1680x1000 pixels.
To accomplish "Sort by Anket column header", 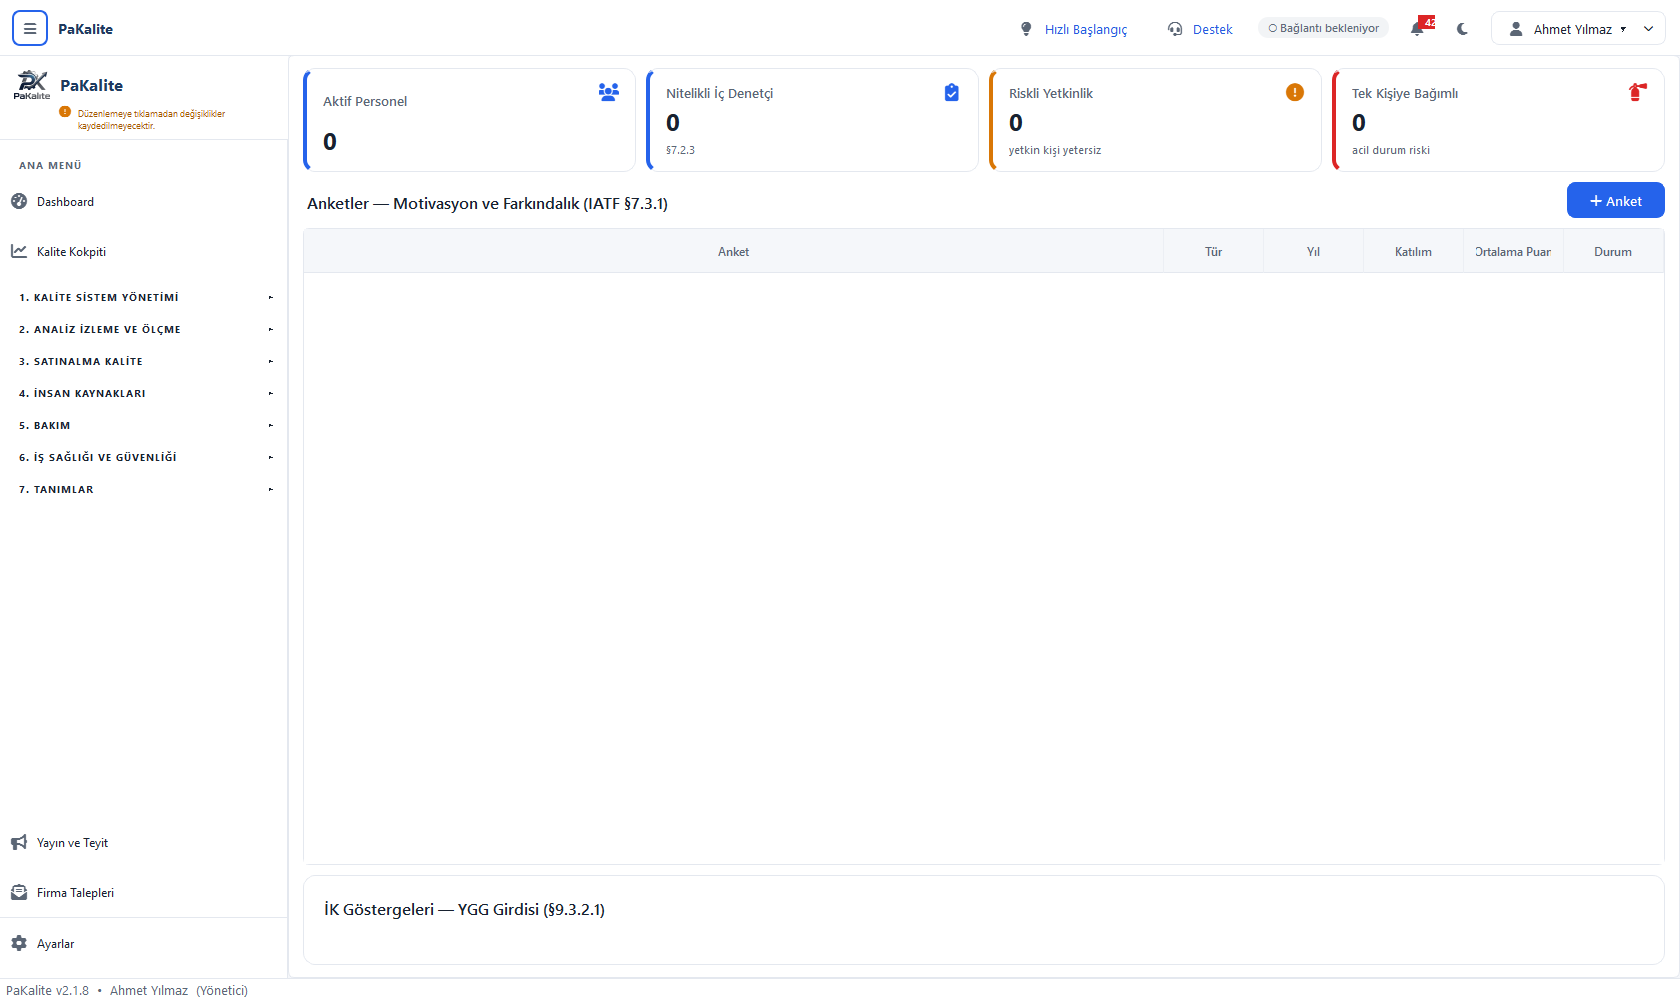I will [x=733, y=251].
